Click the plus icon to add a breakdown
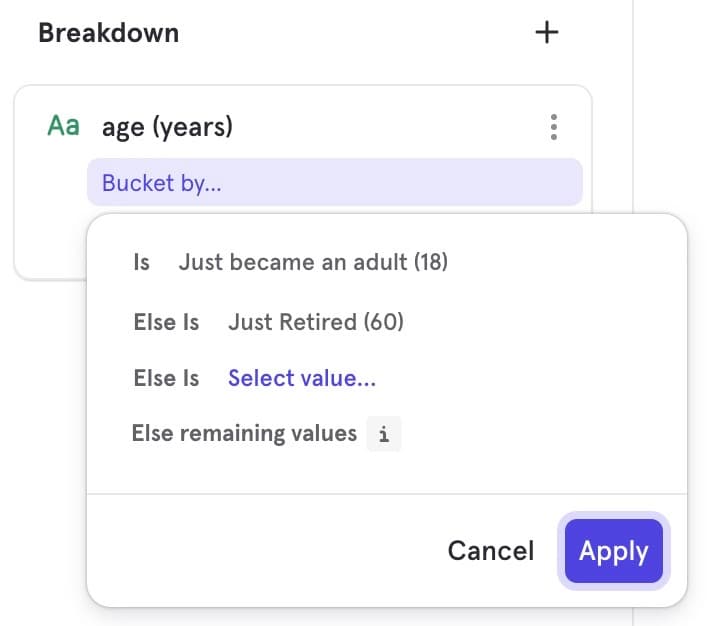 [x=546, y=33]
